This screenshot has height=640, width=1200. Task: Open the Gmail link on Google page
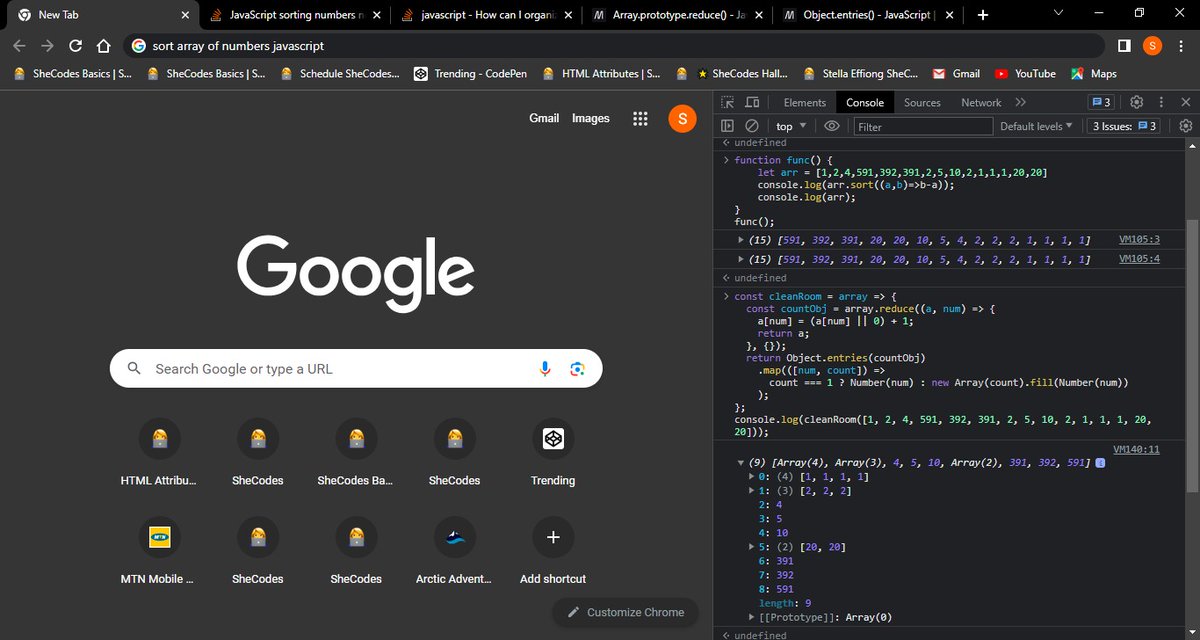coord(544,118)
